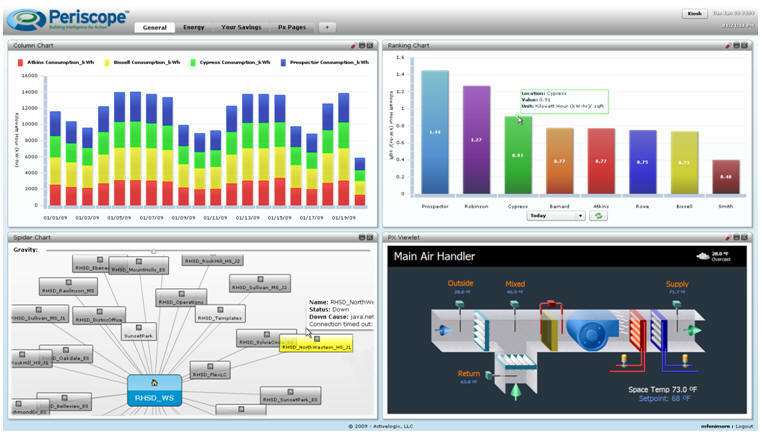Toggle Prospector Consumption blue legend swatch

pos(283,63)
